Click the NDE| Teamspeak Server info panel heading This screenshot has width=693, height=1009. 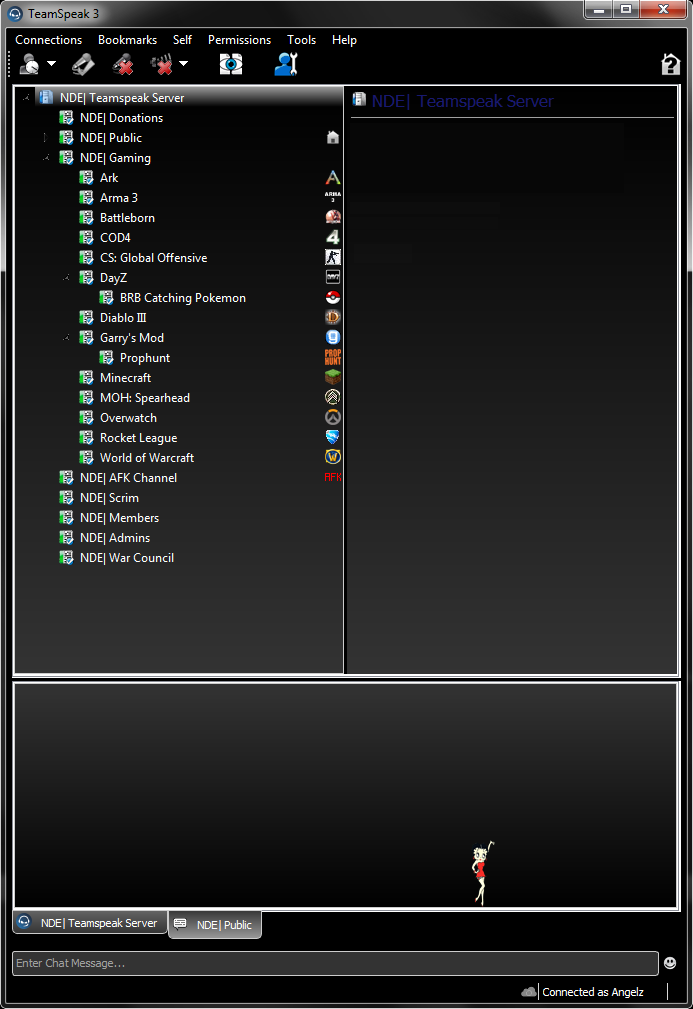tap(463, 101)
